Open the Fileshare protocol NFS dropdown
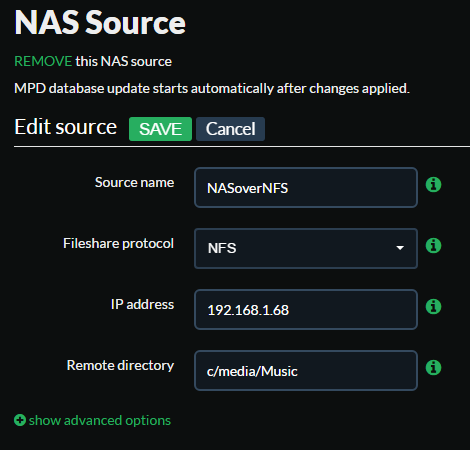Image resolution: width=470 pixels, height=450 pixels. [x=306, y=248]
